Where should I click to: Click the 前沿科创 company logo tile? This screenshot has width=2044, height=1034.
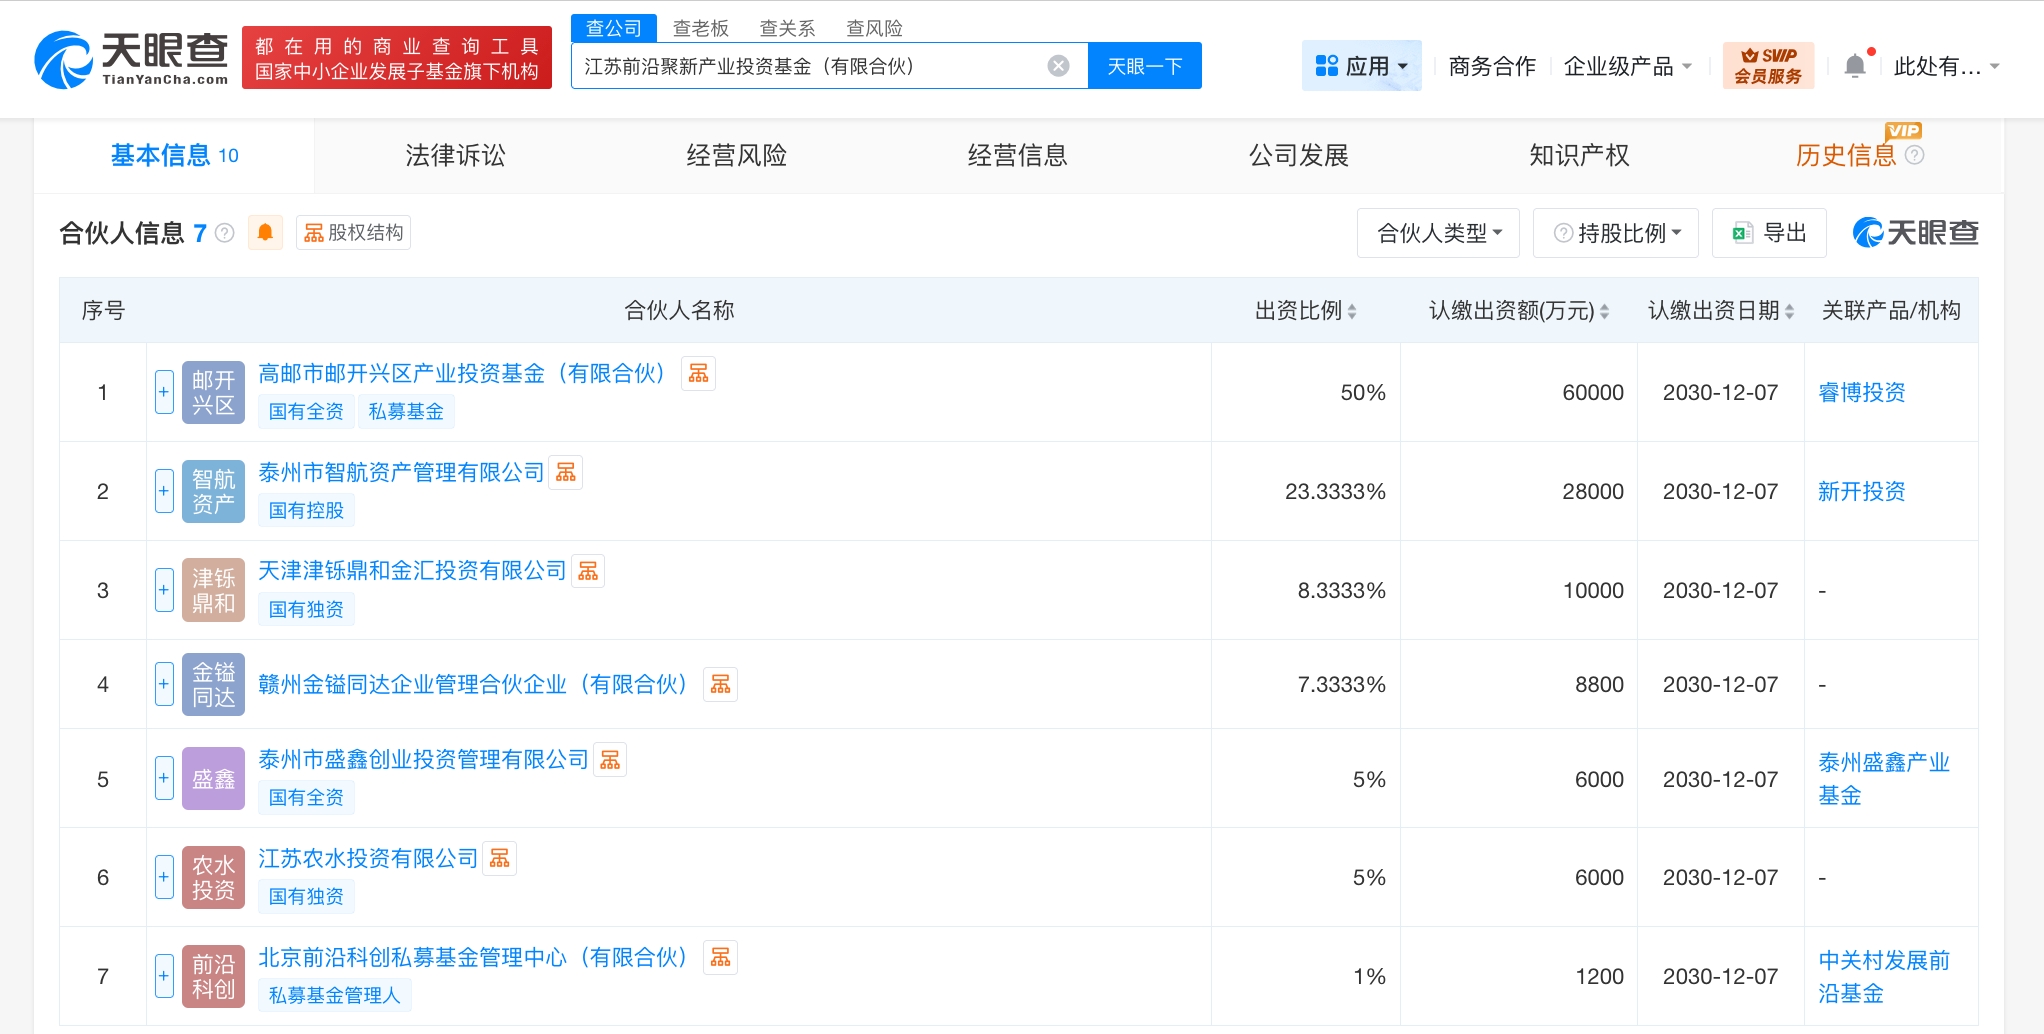[213, 976]
